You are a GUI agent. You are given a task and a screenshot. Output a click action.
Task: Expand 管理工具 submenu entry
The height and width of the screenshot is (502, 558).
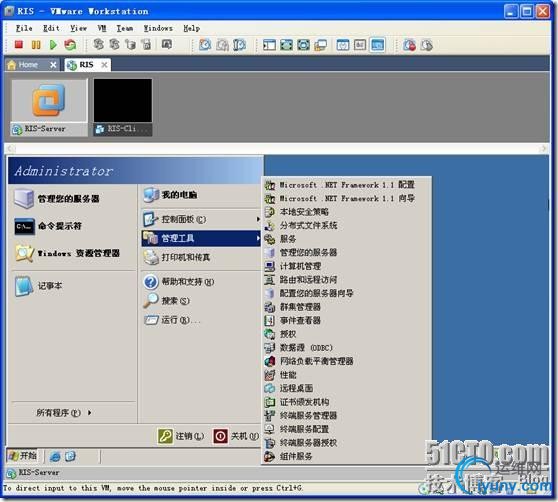coord(201,238)
